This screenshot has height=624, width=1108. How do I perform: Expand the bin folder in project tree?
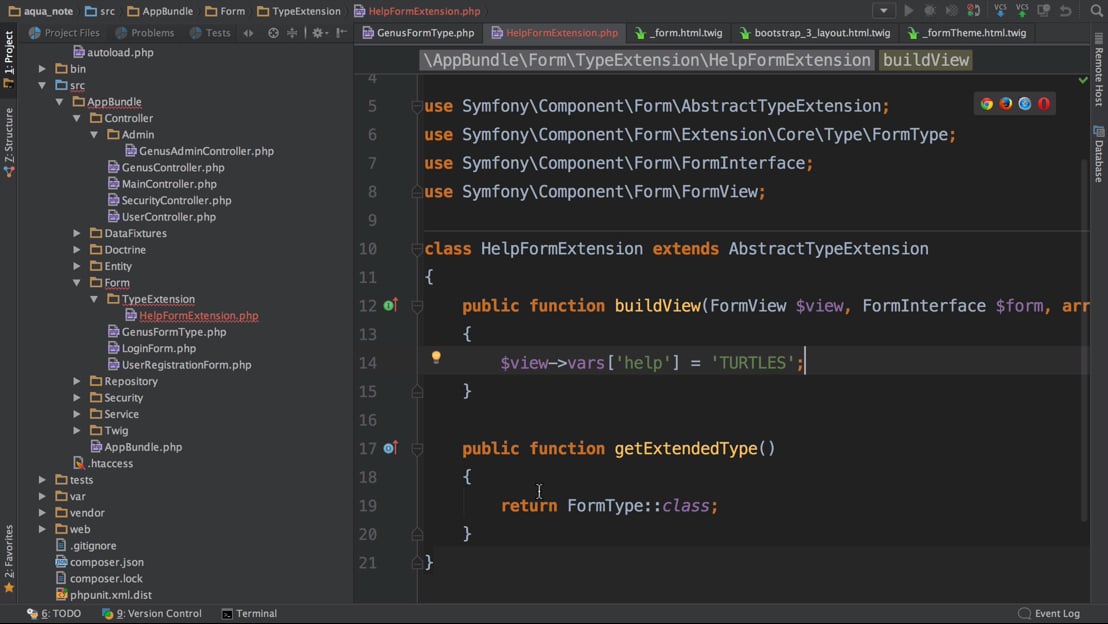coord(42,69)
